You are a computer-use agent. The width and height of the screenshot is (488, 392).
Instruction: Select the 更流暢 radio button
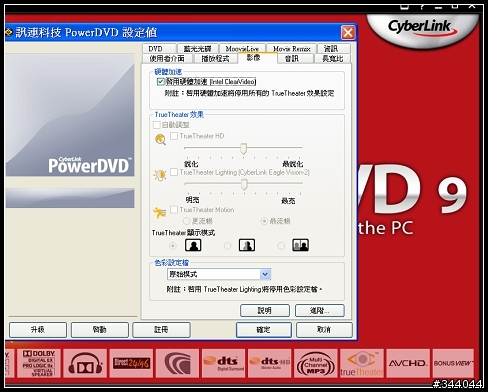(x=186, y=221)
